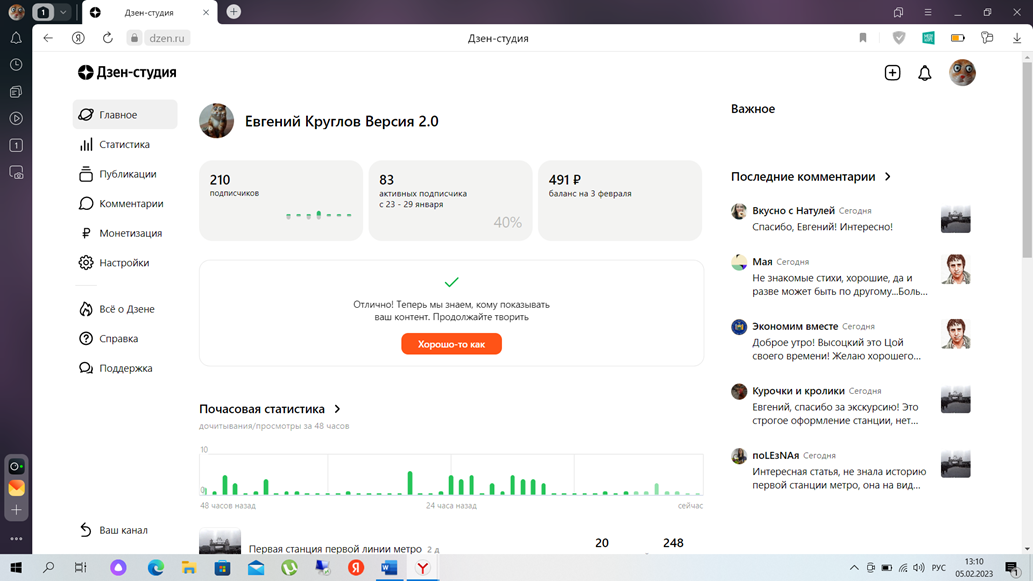1033x581 pixels.
Task: Open the browser sidebar video play icon
Action: [16, 119]
